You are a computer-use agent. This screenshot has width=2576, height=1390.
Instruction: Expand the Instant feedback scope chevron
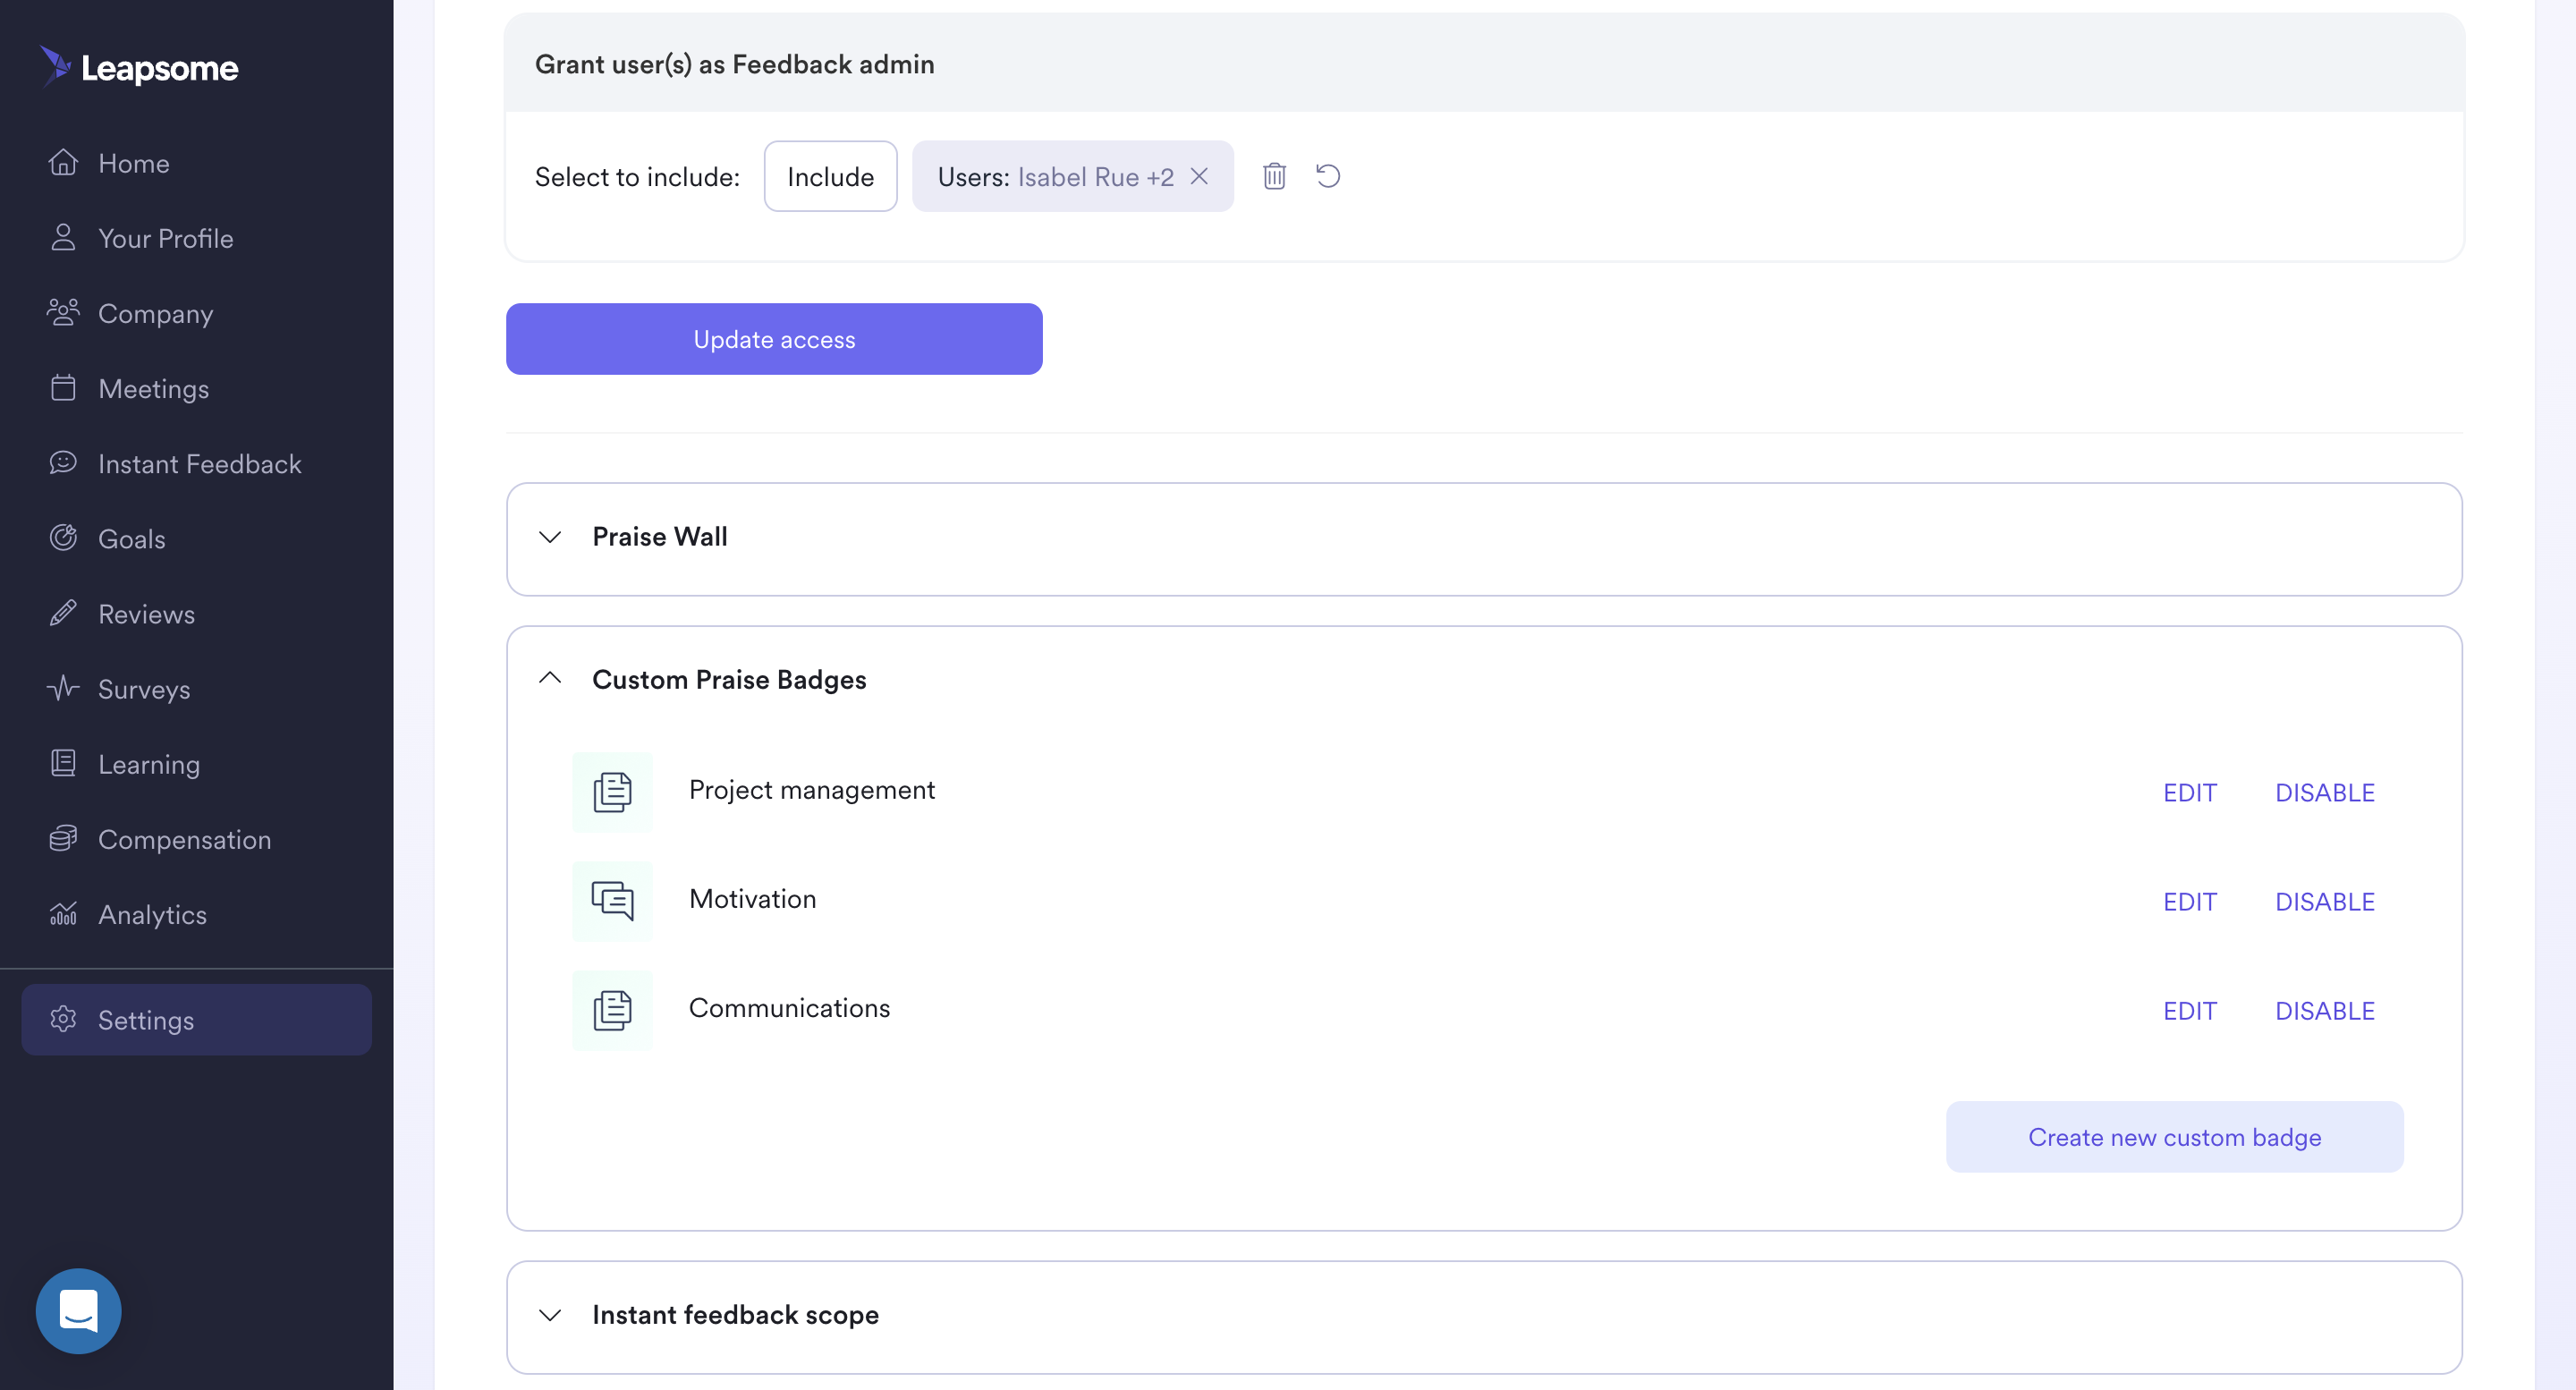[x=550, y=1315]
